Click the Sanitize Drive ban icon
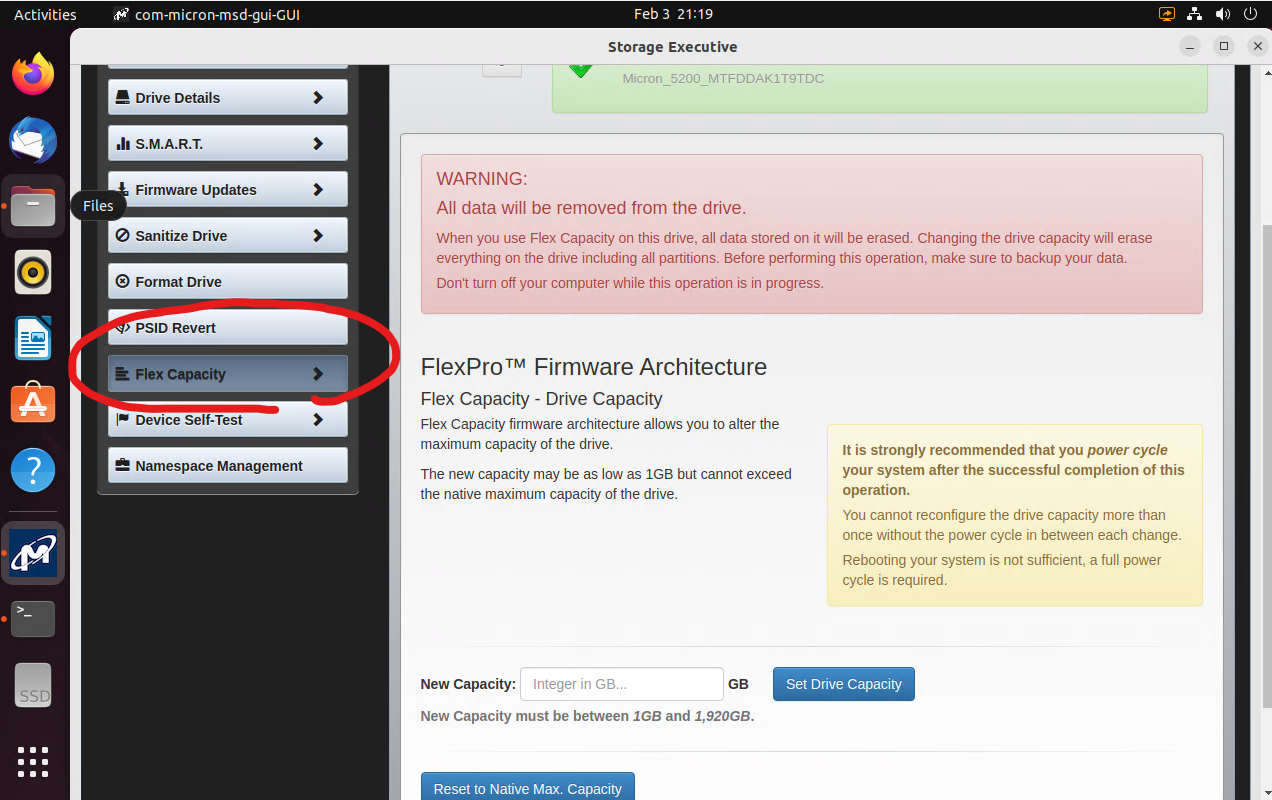The width and height of the screenshot is (1272, 800). pyautogui.click(x=123, y=236)
